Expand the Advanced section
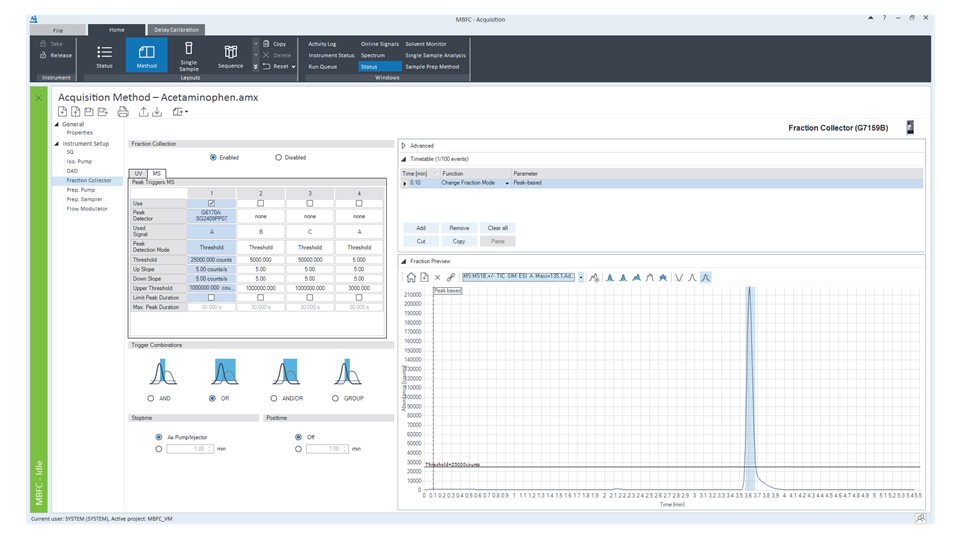Image resolution: width=960 pixels, height=540 pixels. [404, 145]
